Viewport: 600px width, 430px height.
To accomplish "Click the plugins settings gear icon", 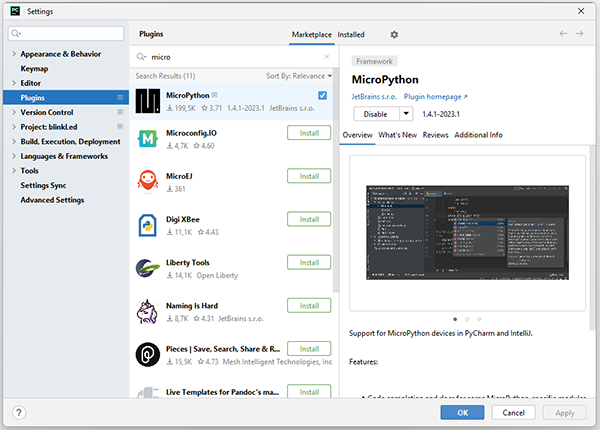I will [x=394, y=35].
